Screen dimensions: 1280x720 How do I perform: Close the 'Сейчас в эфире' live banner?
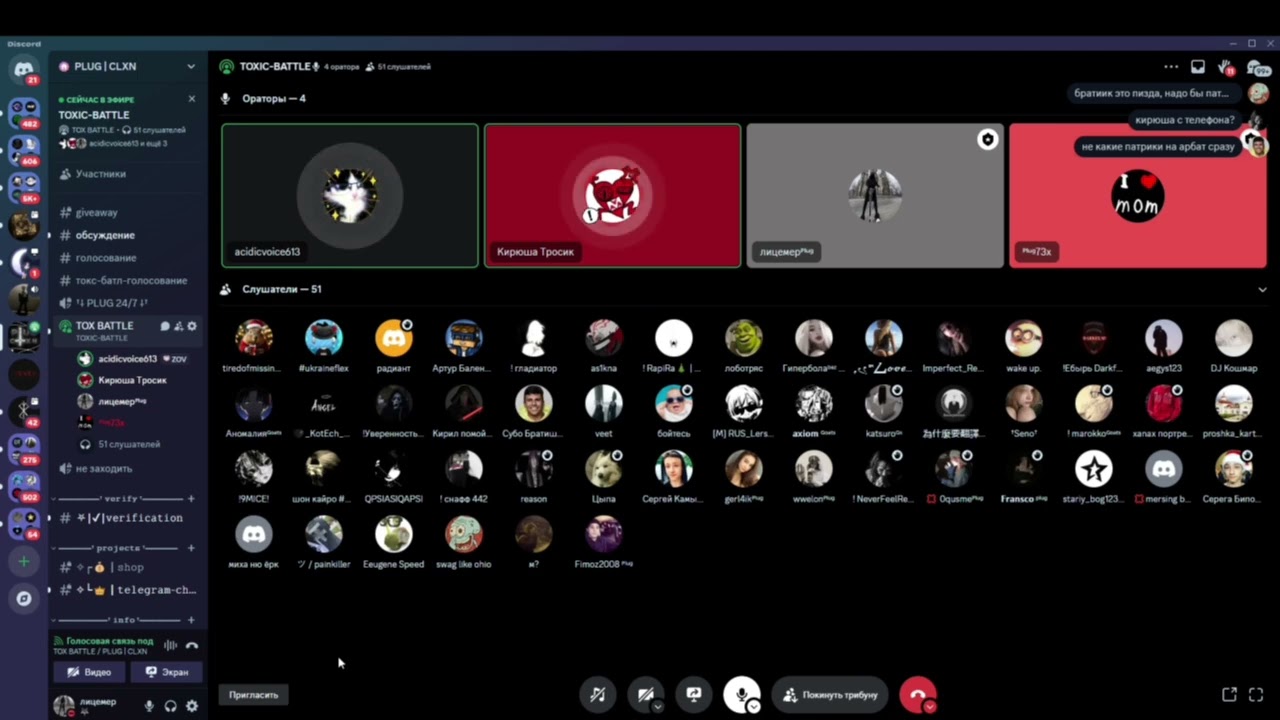pyautogui.click(x=192, y=99)
